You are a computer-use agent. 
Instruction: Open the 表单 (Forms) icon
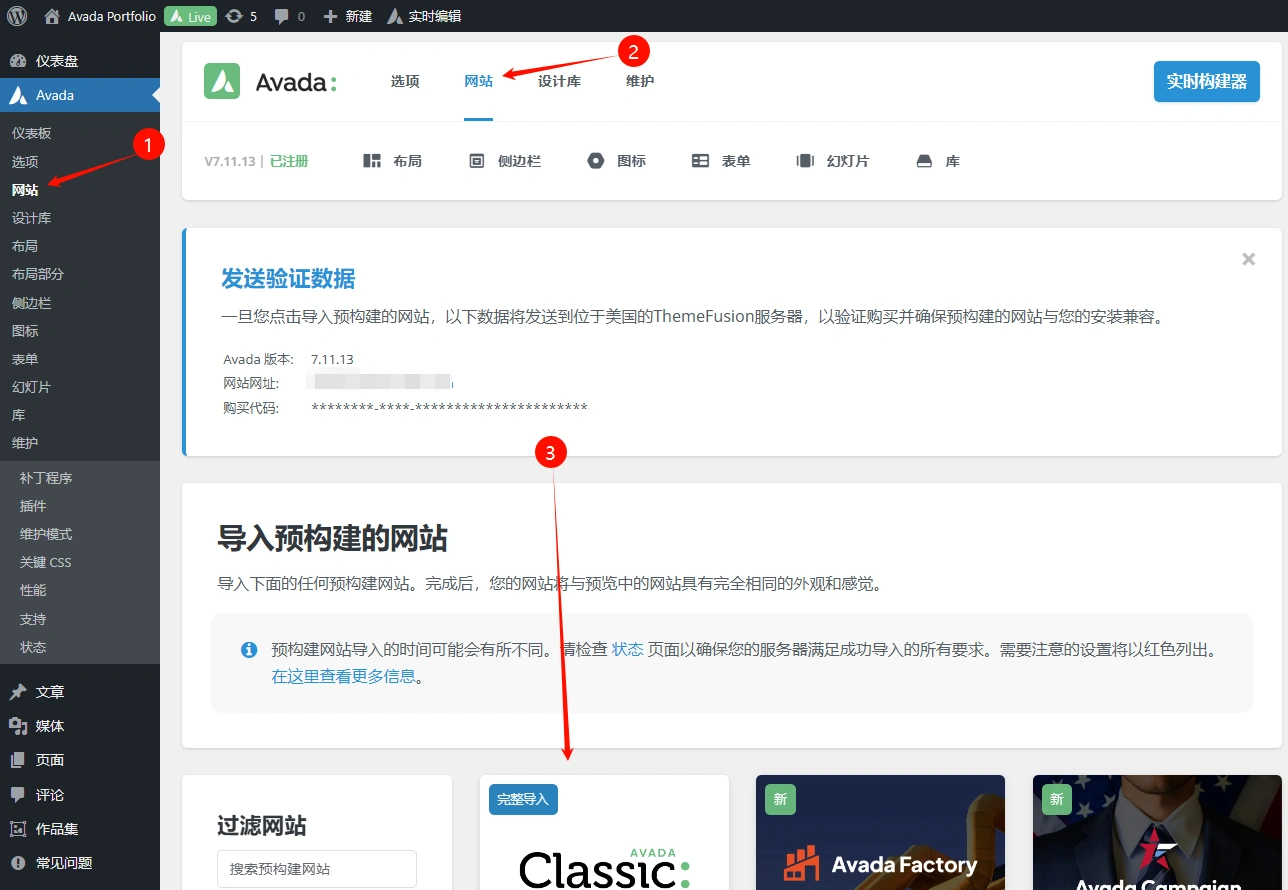coord(699,160)
